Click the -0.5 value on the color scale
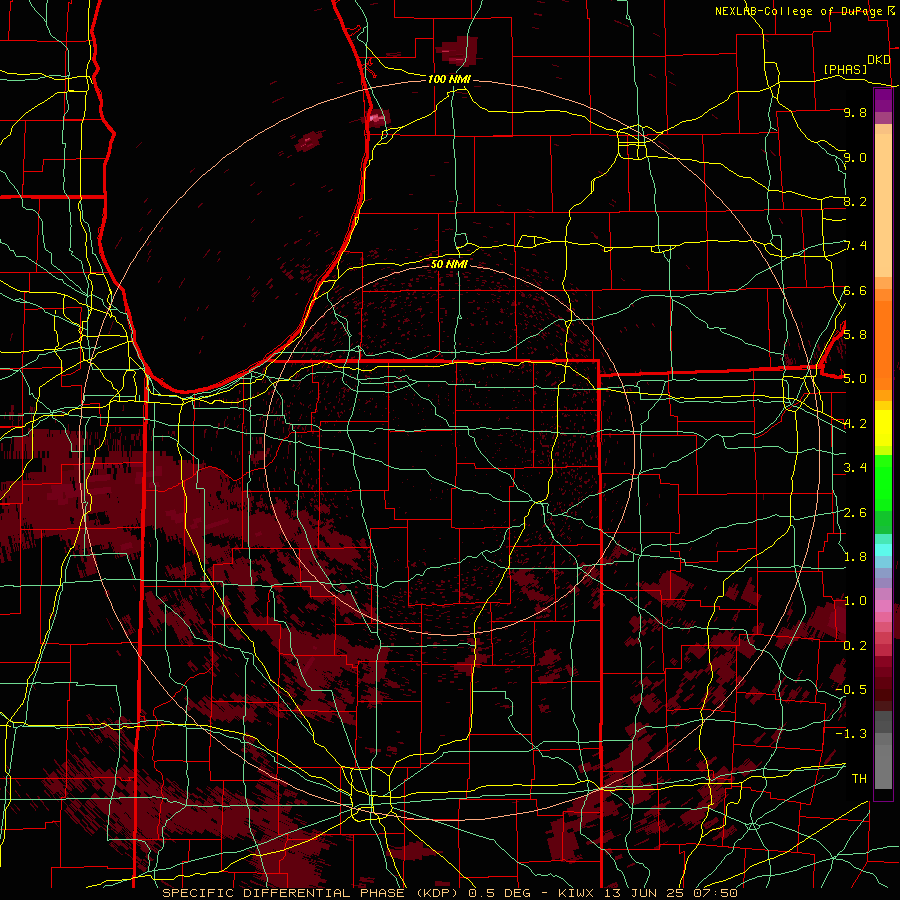 851,689
